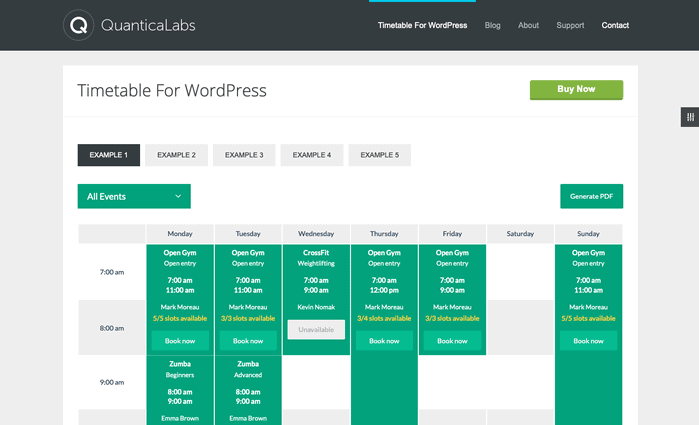The image size is (699, 425).
Task: Click Friday's 3/3 slots available text
Action: pyautogui.click(x=452, y=318)
